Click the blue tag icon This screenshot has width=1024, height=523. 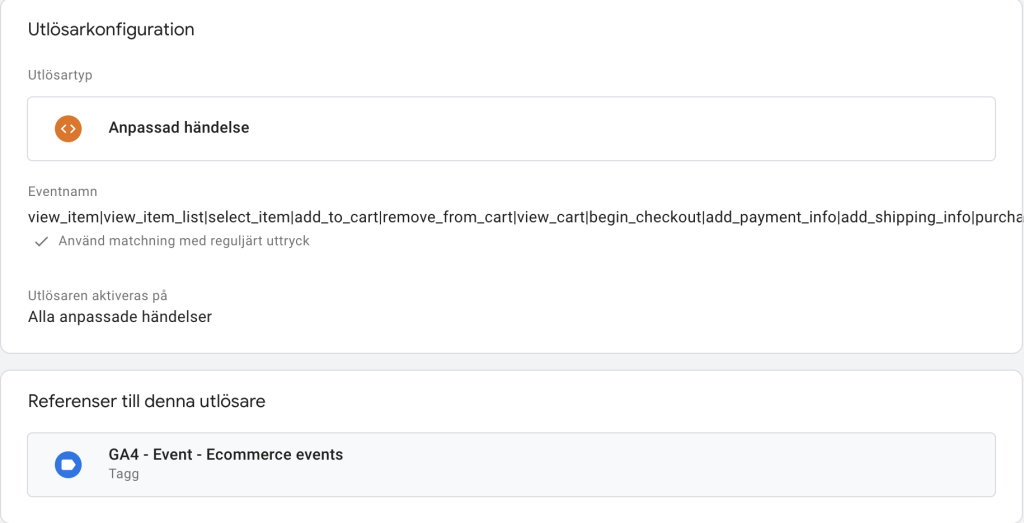tap(68, 465)
